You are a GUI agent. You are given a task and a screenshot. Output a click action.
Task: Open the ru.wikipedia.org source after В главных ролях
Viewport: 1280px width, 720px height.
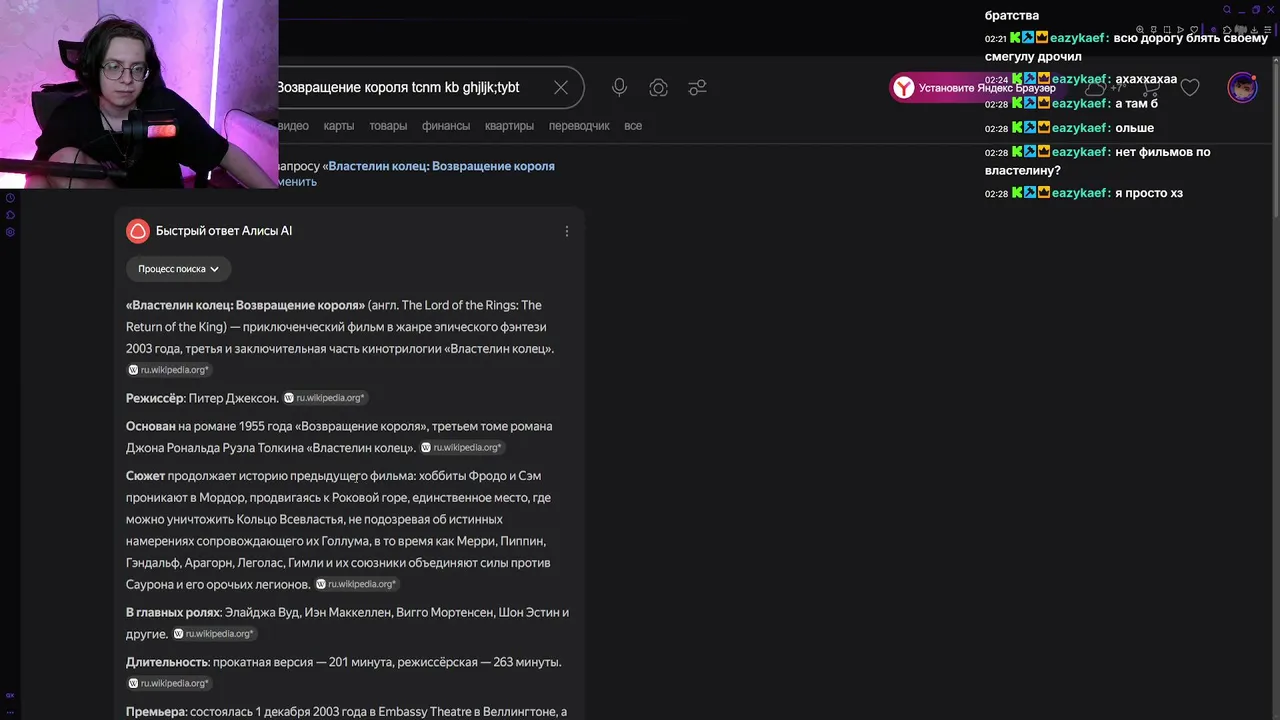point(214,634)
